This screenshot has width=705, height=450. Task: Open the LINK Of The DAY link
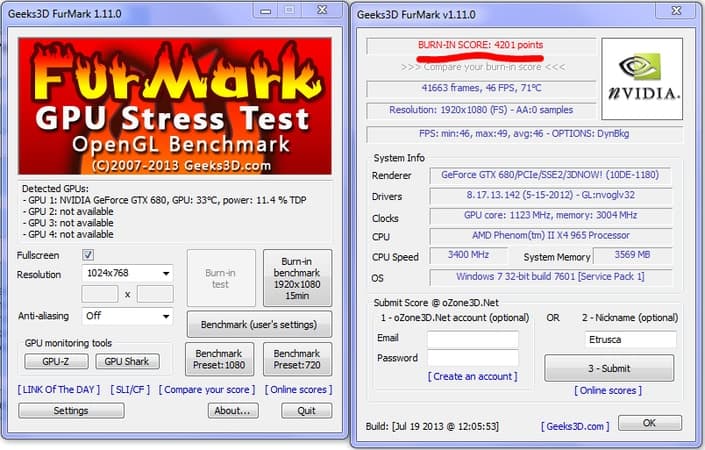tap(59, 390)
